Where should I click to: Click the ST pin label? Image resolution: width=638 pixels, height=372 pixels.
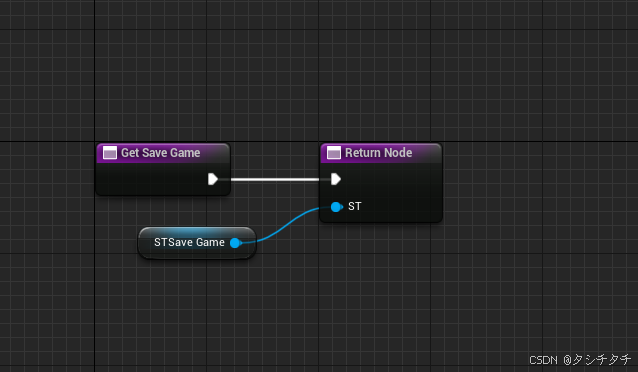pyautogui.click(x=354, y=206)
